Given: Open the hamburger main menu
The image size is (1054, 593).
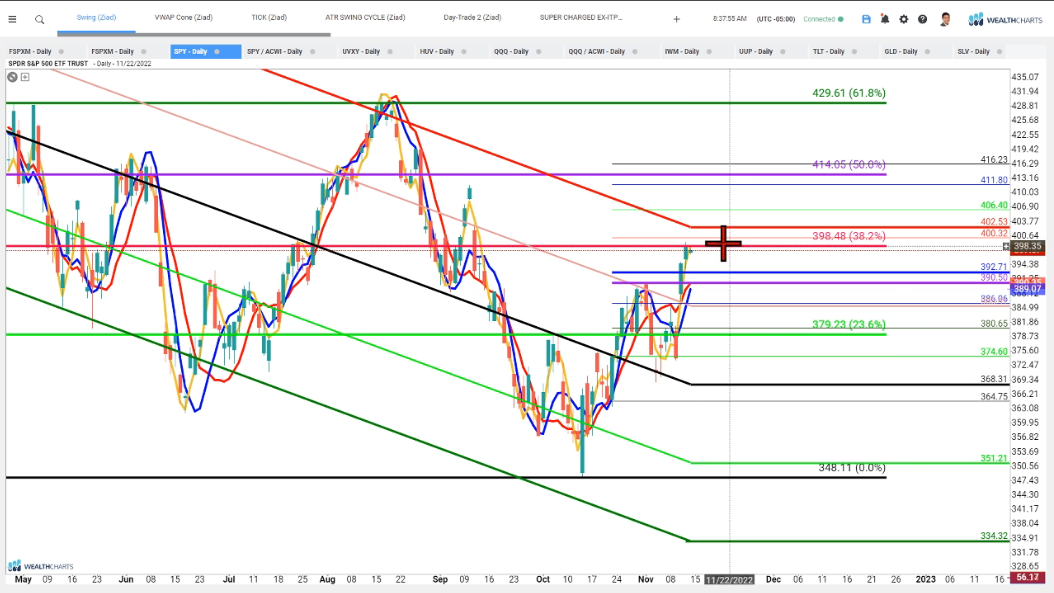Looking at the screenshot, I should pos(12,19).
